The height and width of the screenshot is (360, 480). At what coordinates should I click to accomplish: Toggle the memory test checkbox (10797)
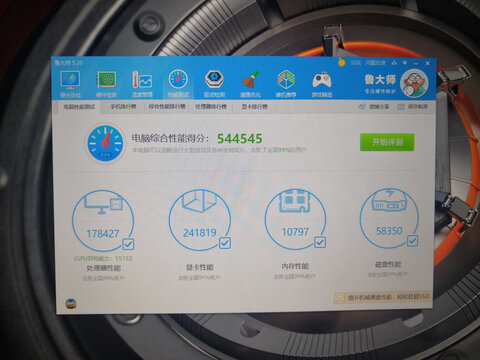coord(320,242)
